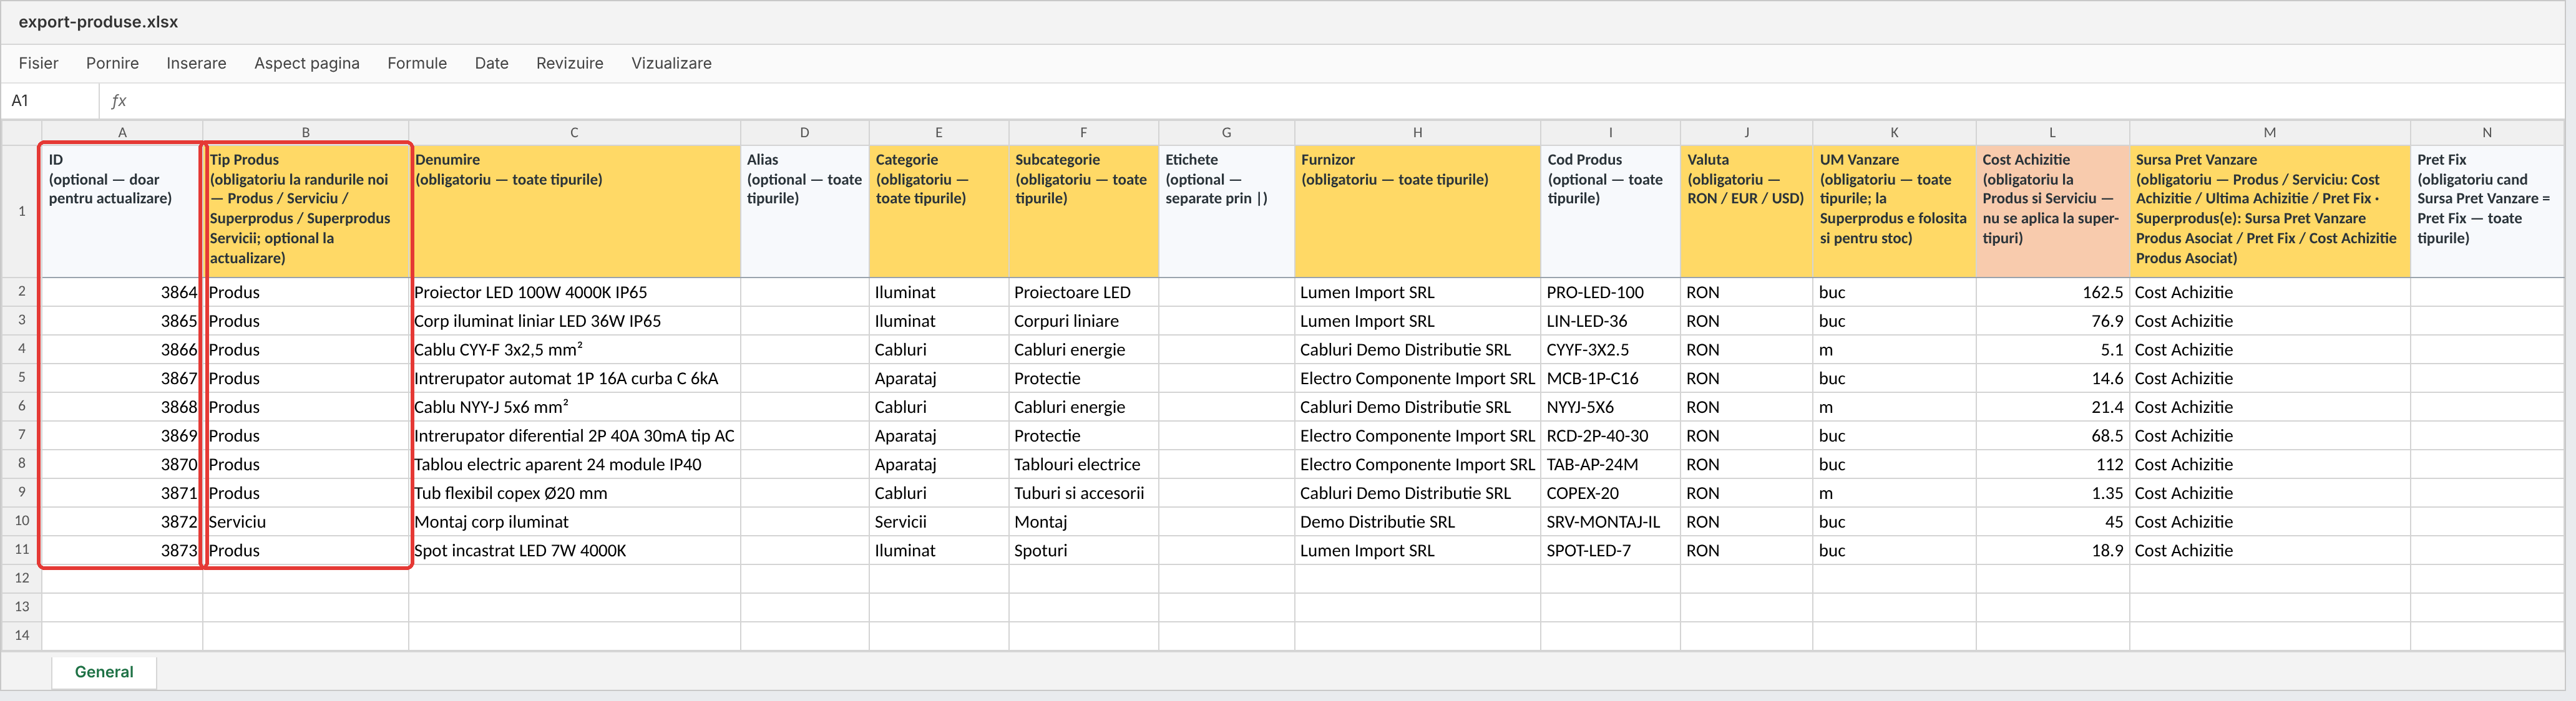2576x701 pixels.
Task: Open the Date menu
Action: (x=491, y=63)
